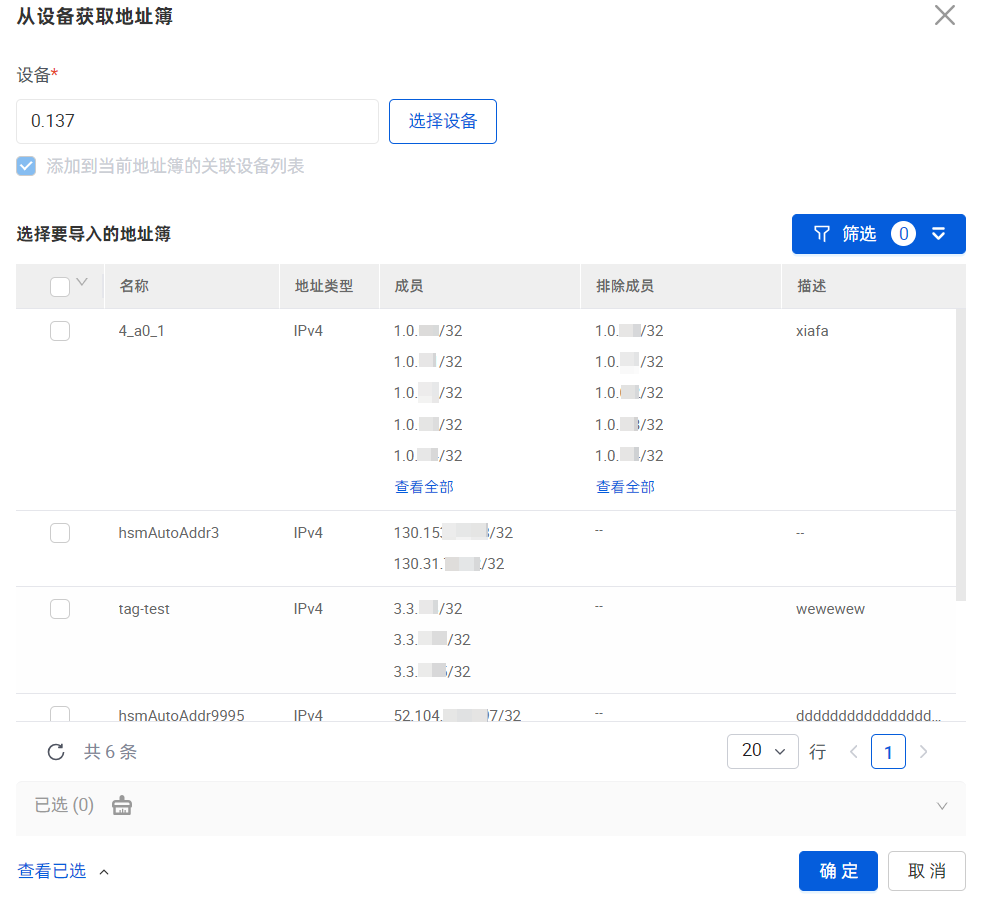Click the funnel filter icon
Viewport: 984px width, 898px height.
point(822,234)
